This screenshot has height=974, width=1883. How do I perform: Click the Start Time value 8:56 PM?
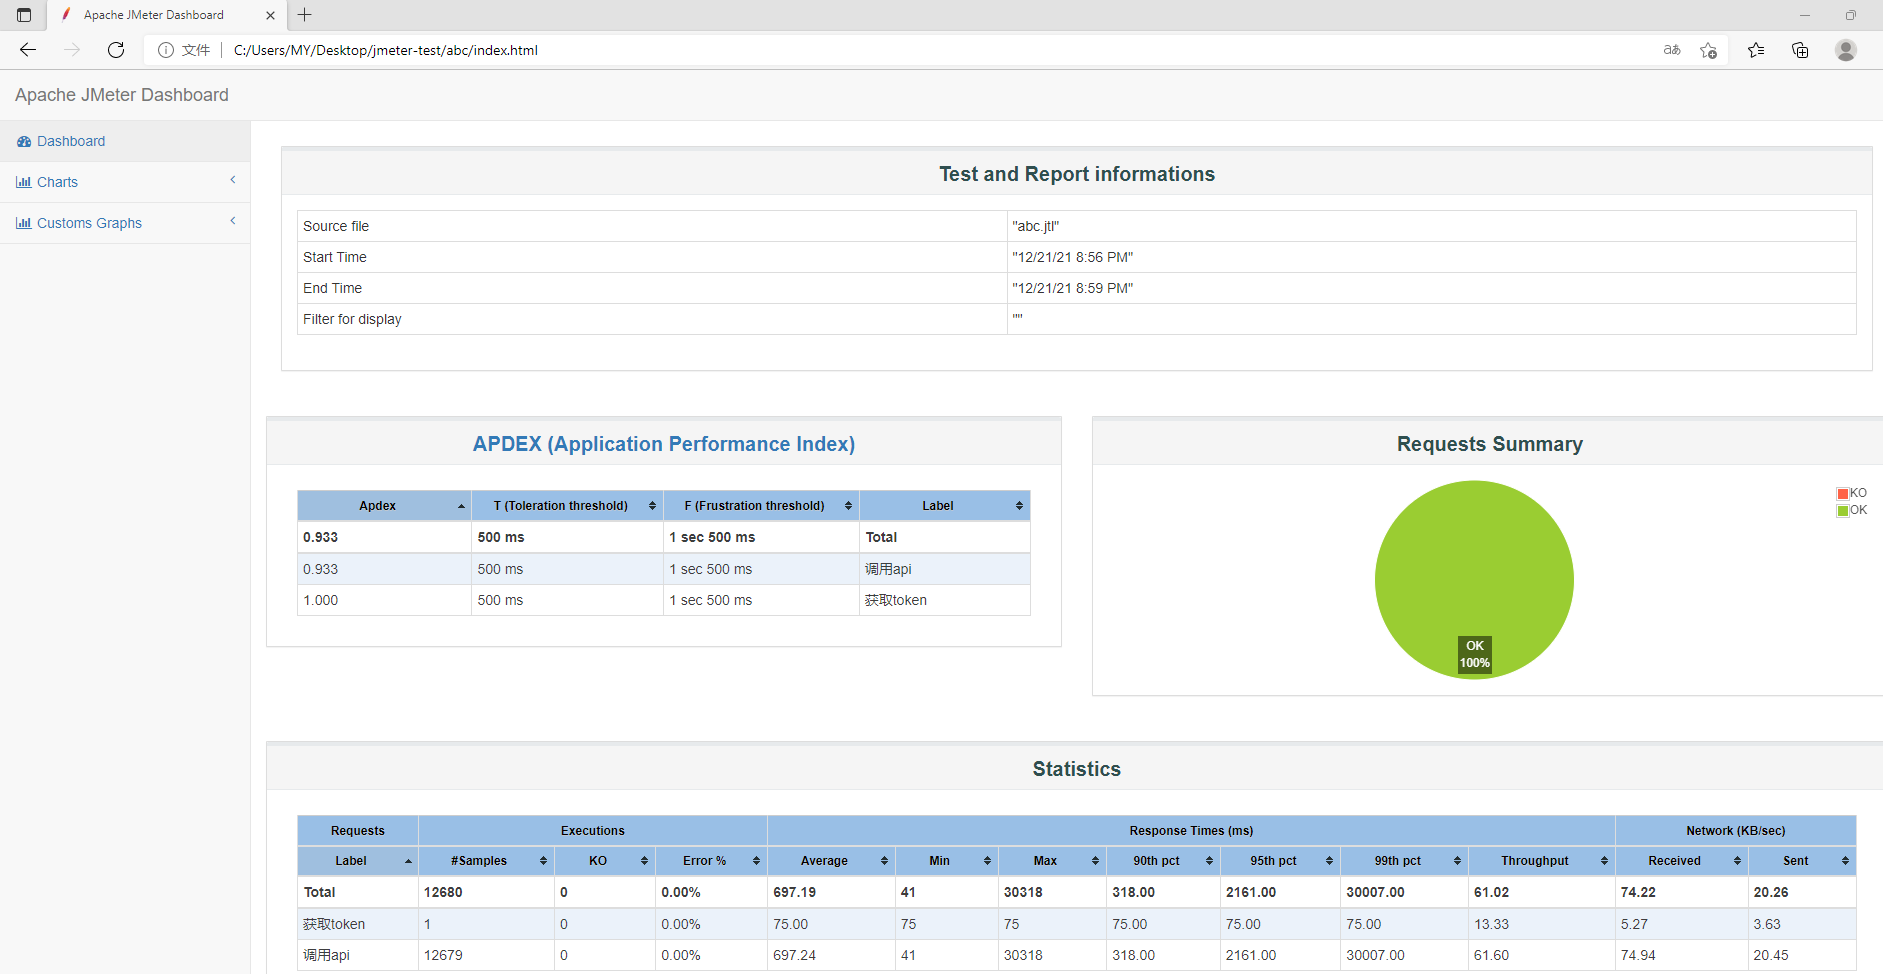coord(1073,257)
